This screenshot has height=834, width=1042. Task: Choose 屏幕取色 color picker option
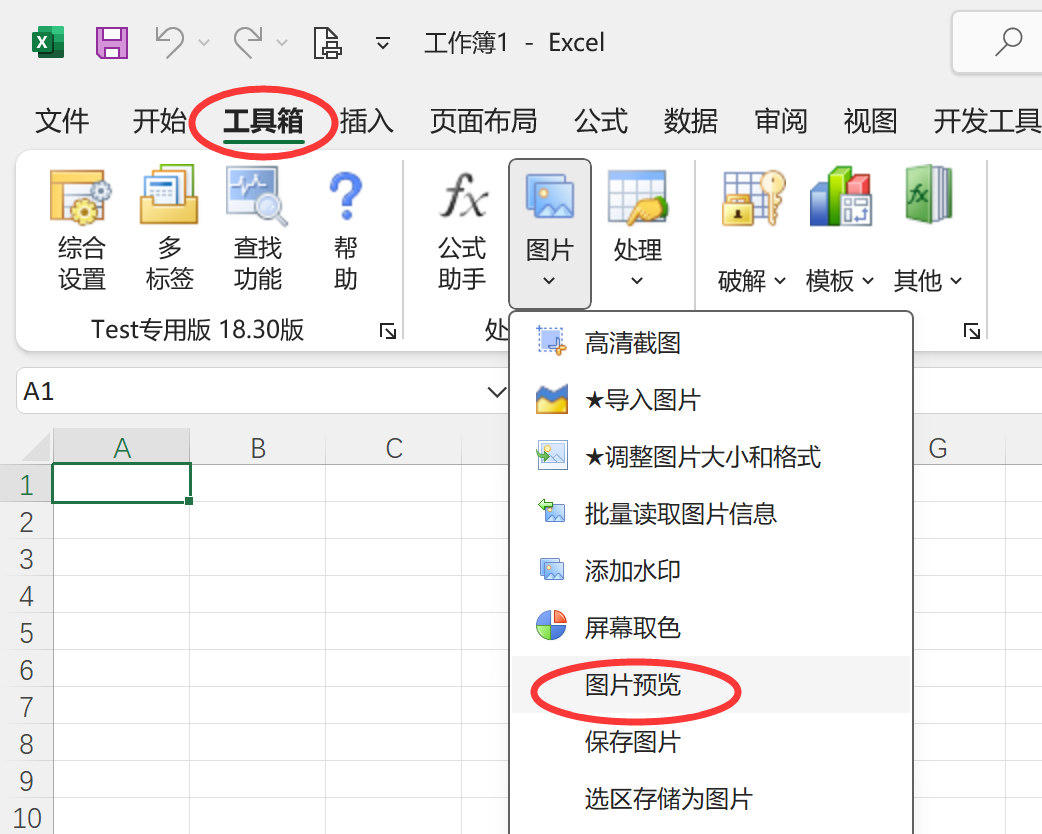tap(632, 628)
